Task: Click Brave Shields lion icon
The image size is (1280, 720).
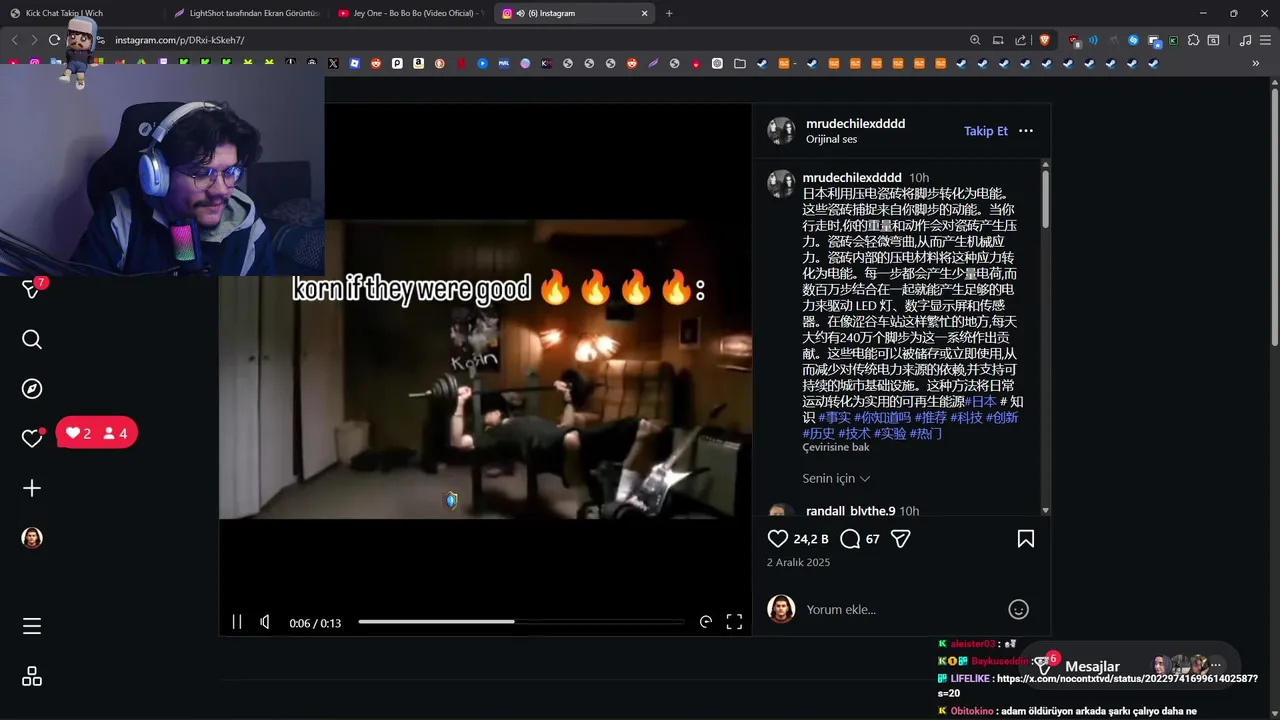Action: (x=1045, y=40)
